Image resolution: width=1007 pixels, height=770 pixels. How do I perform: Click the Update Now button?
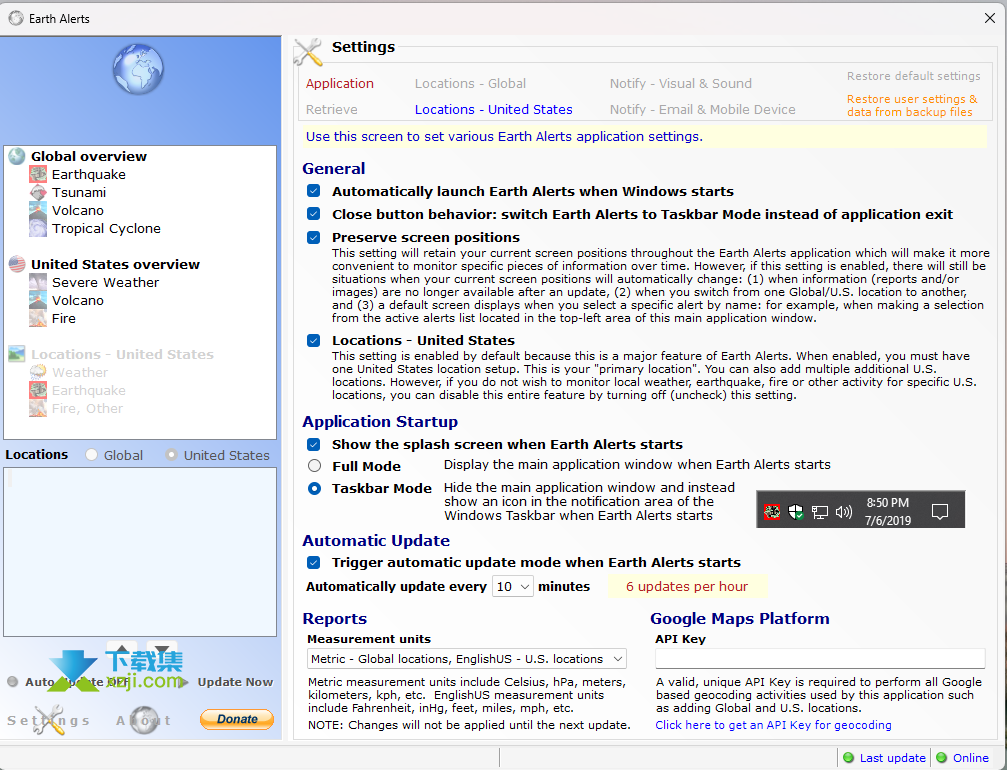coord(235,682)
